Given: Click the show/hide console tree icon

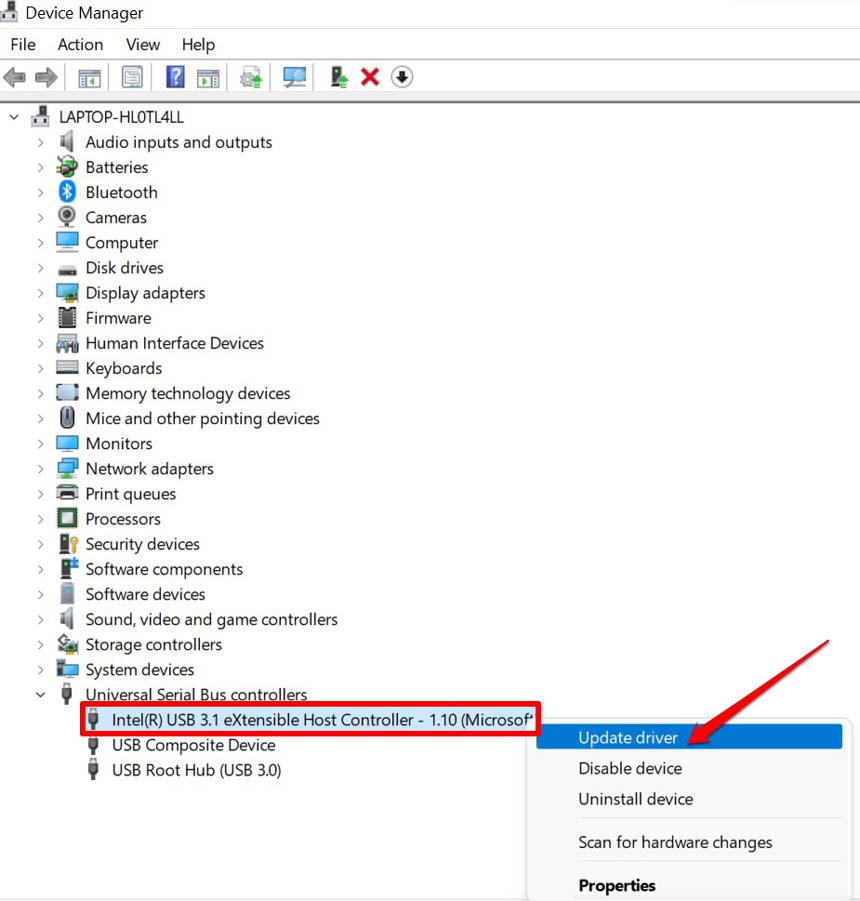Looking at the screenshot, I should tap(90, 77).
